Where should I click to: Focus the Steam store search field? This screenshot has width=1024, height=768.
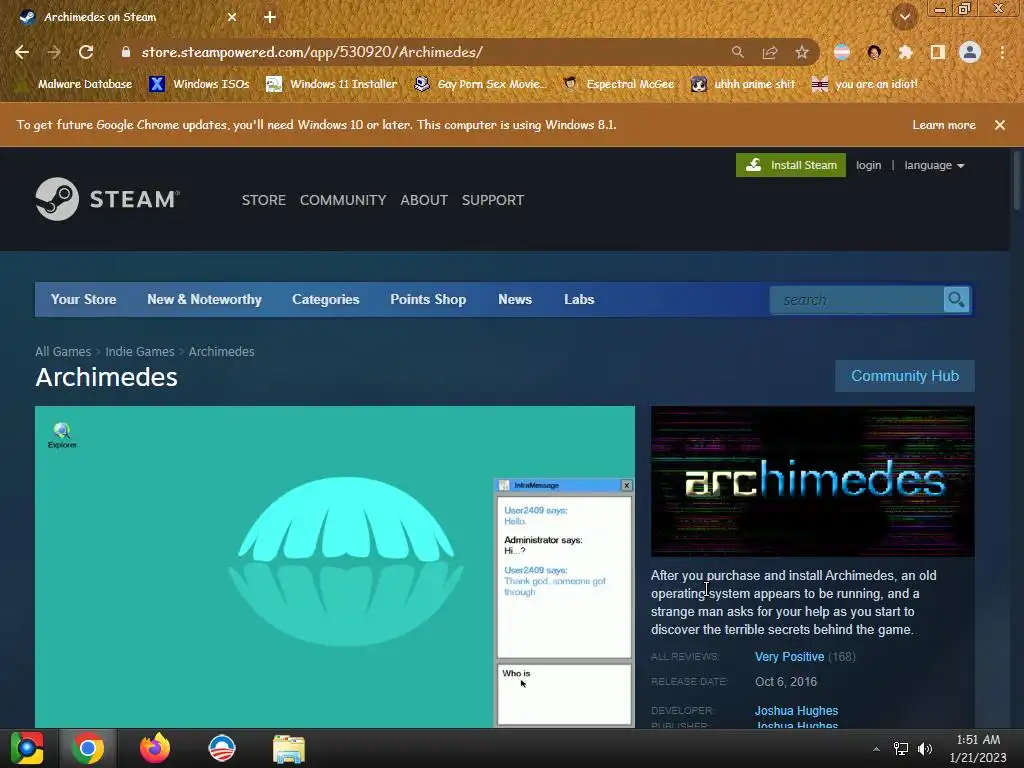pyautogui.click(x=856, y=300)
